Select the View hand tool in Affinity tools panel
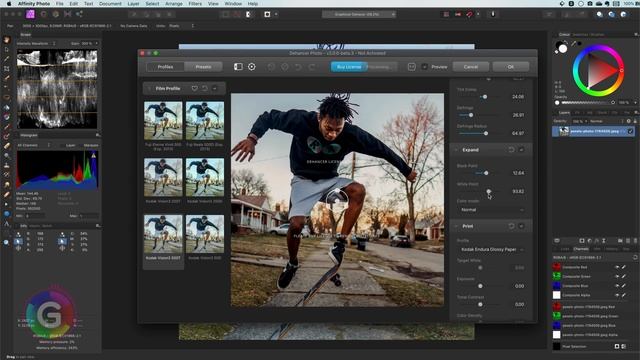The width and height of the screenshot is (640, 360). [6, 40]
